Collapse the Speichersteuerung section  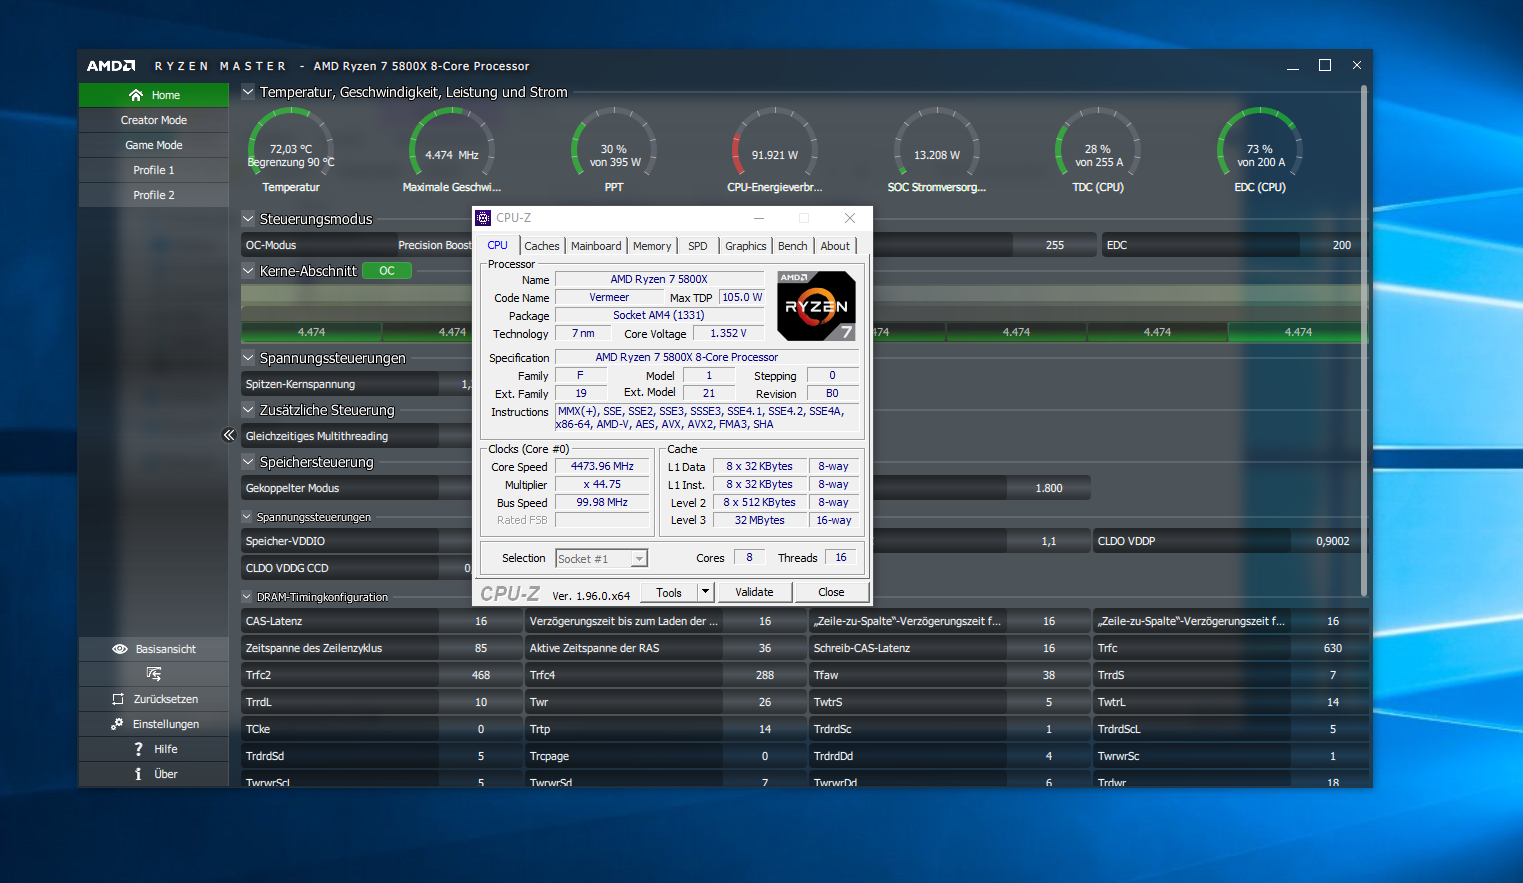pyautogui.click(x=248, y=461)
